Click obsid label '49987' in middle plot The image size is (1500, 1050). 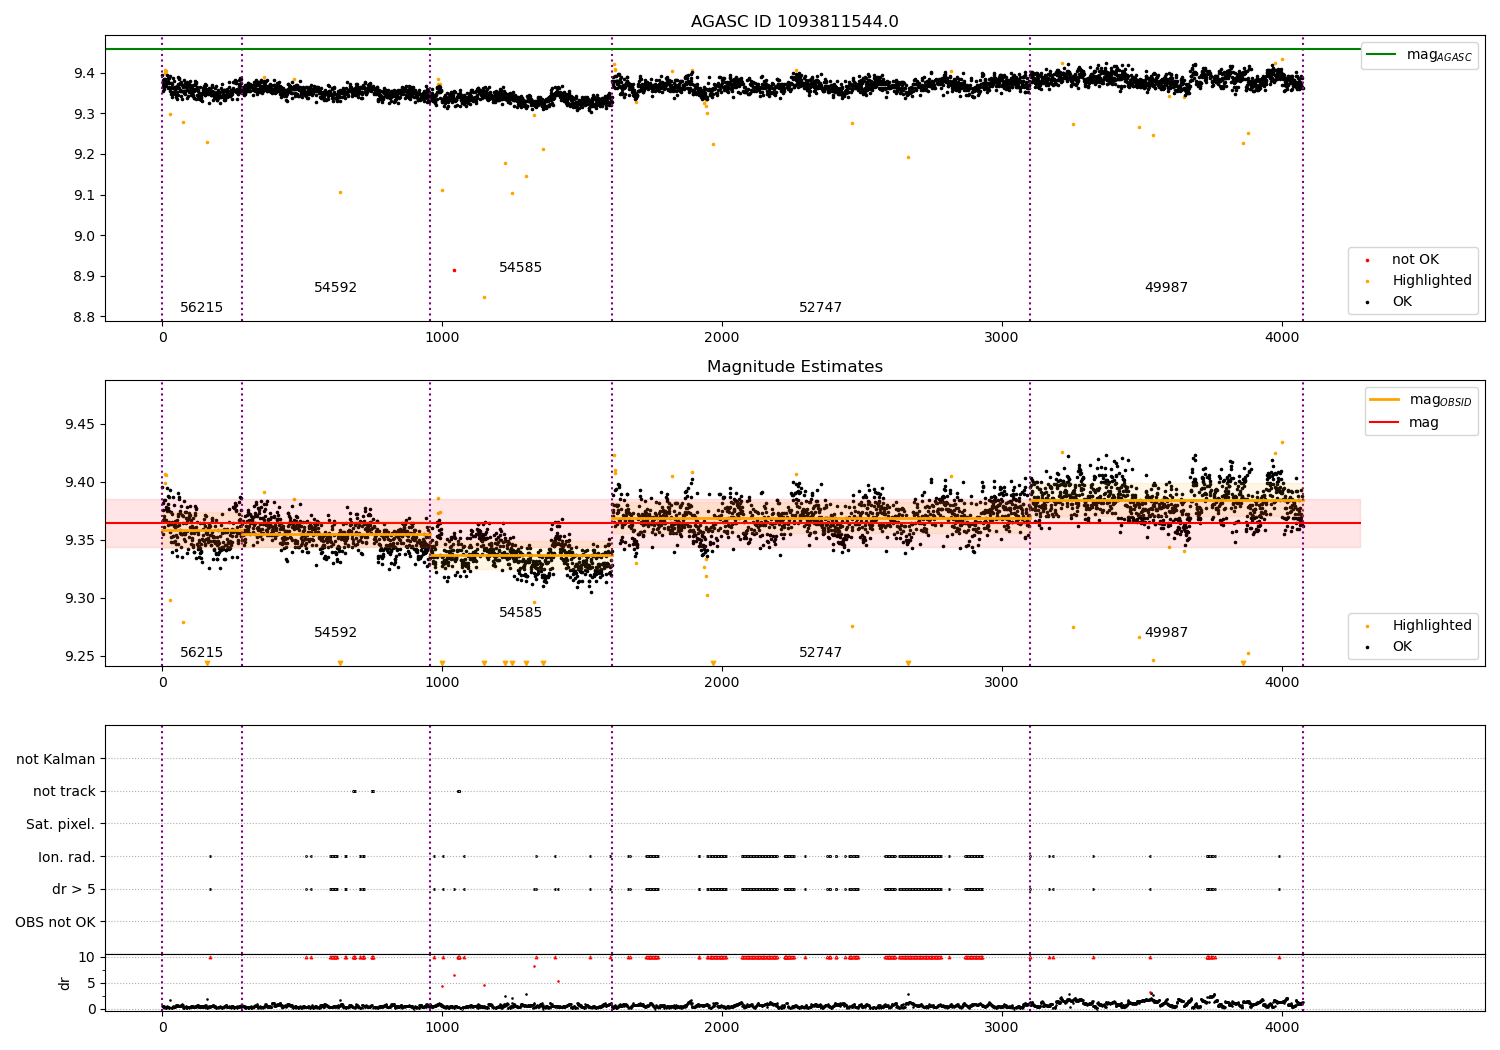tap(1167, 633)
